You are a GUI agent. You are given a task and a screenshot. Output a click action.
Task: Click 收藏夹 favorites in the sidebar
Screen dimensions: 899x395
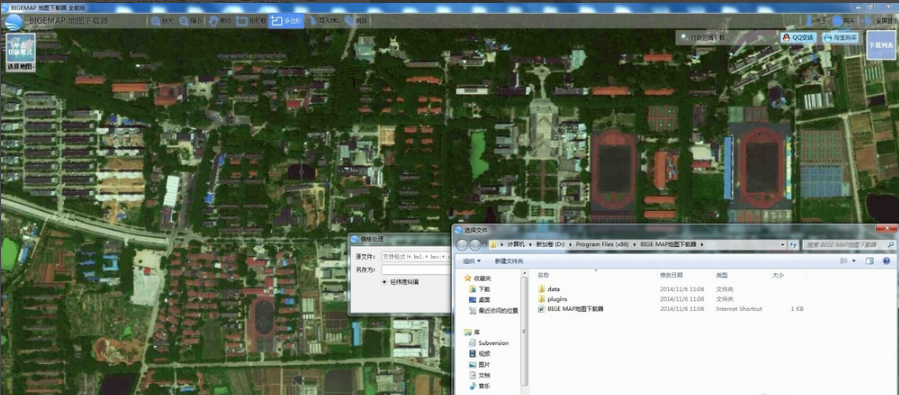tap(478, 278)
